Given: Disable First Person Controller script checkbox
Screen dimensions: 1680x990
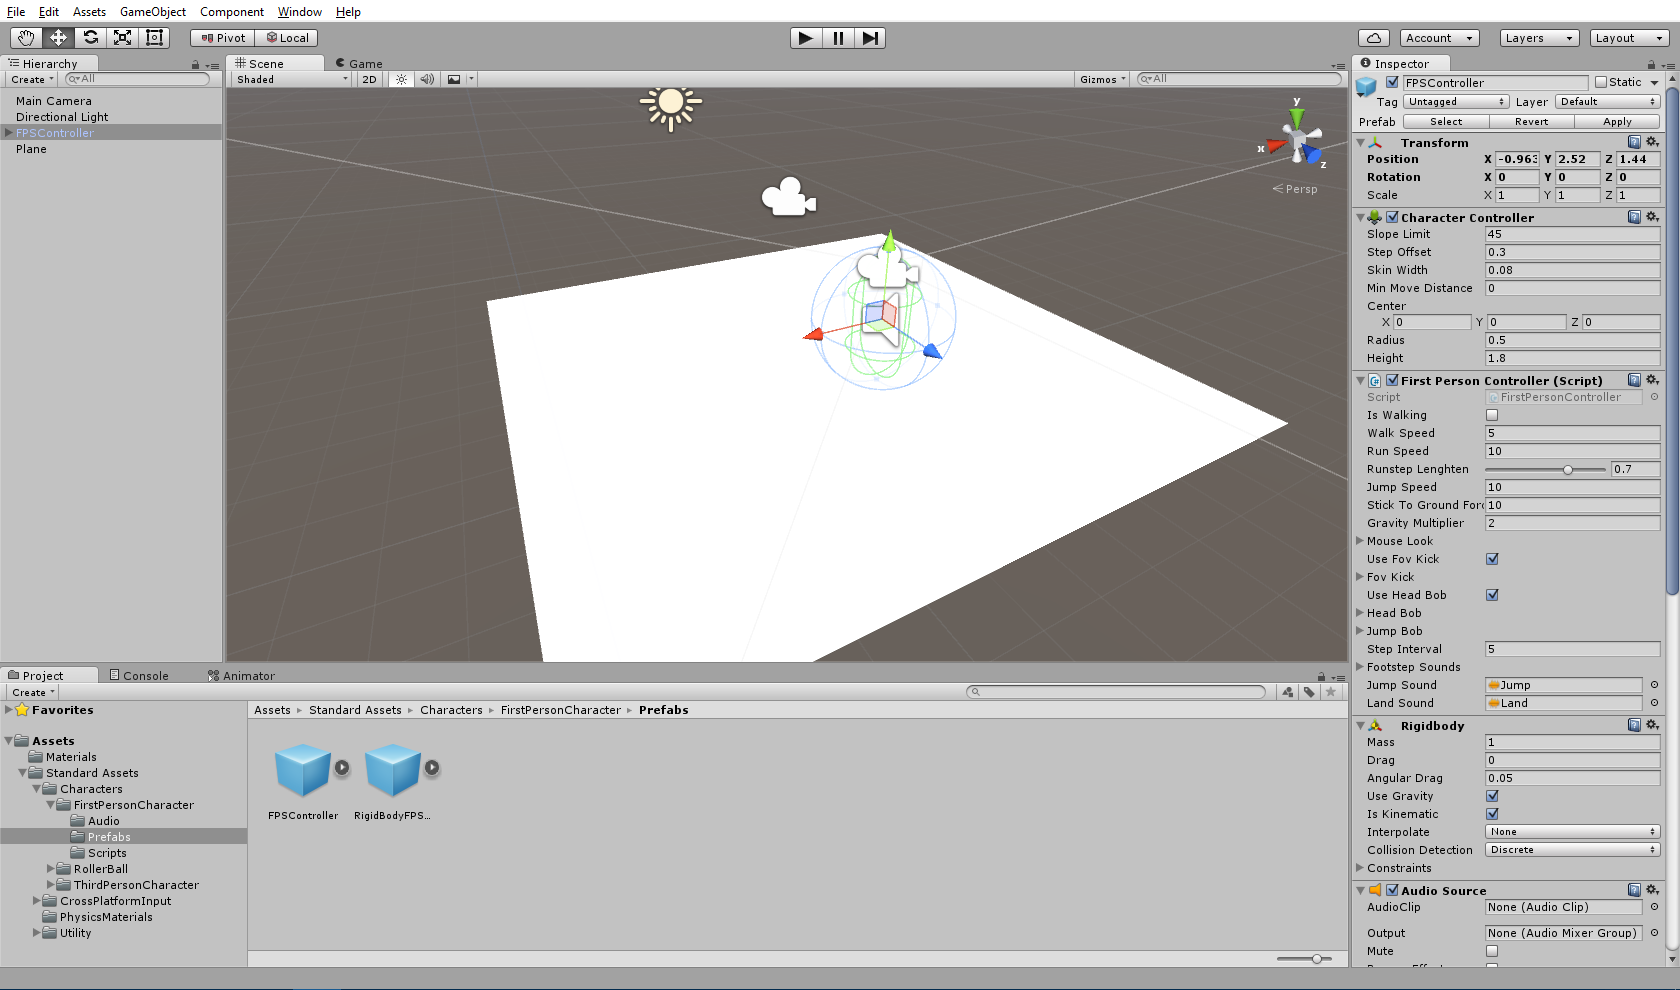Looking at the screenshot, I should point(1392,380).
